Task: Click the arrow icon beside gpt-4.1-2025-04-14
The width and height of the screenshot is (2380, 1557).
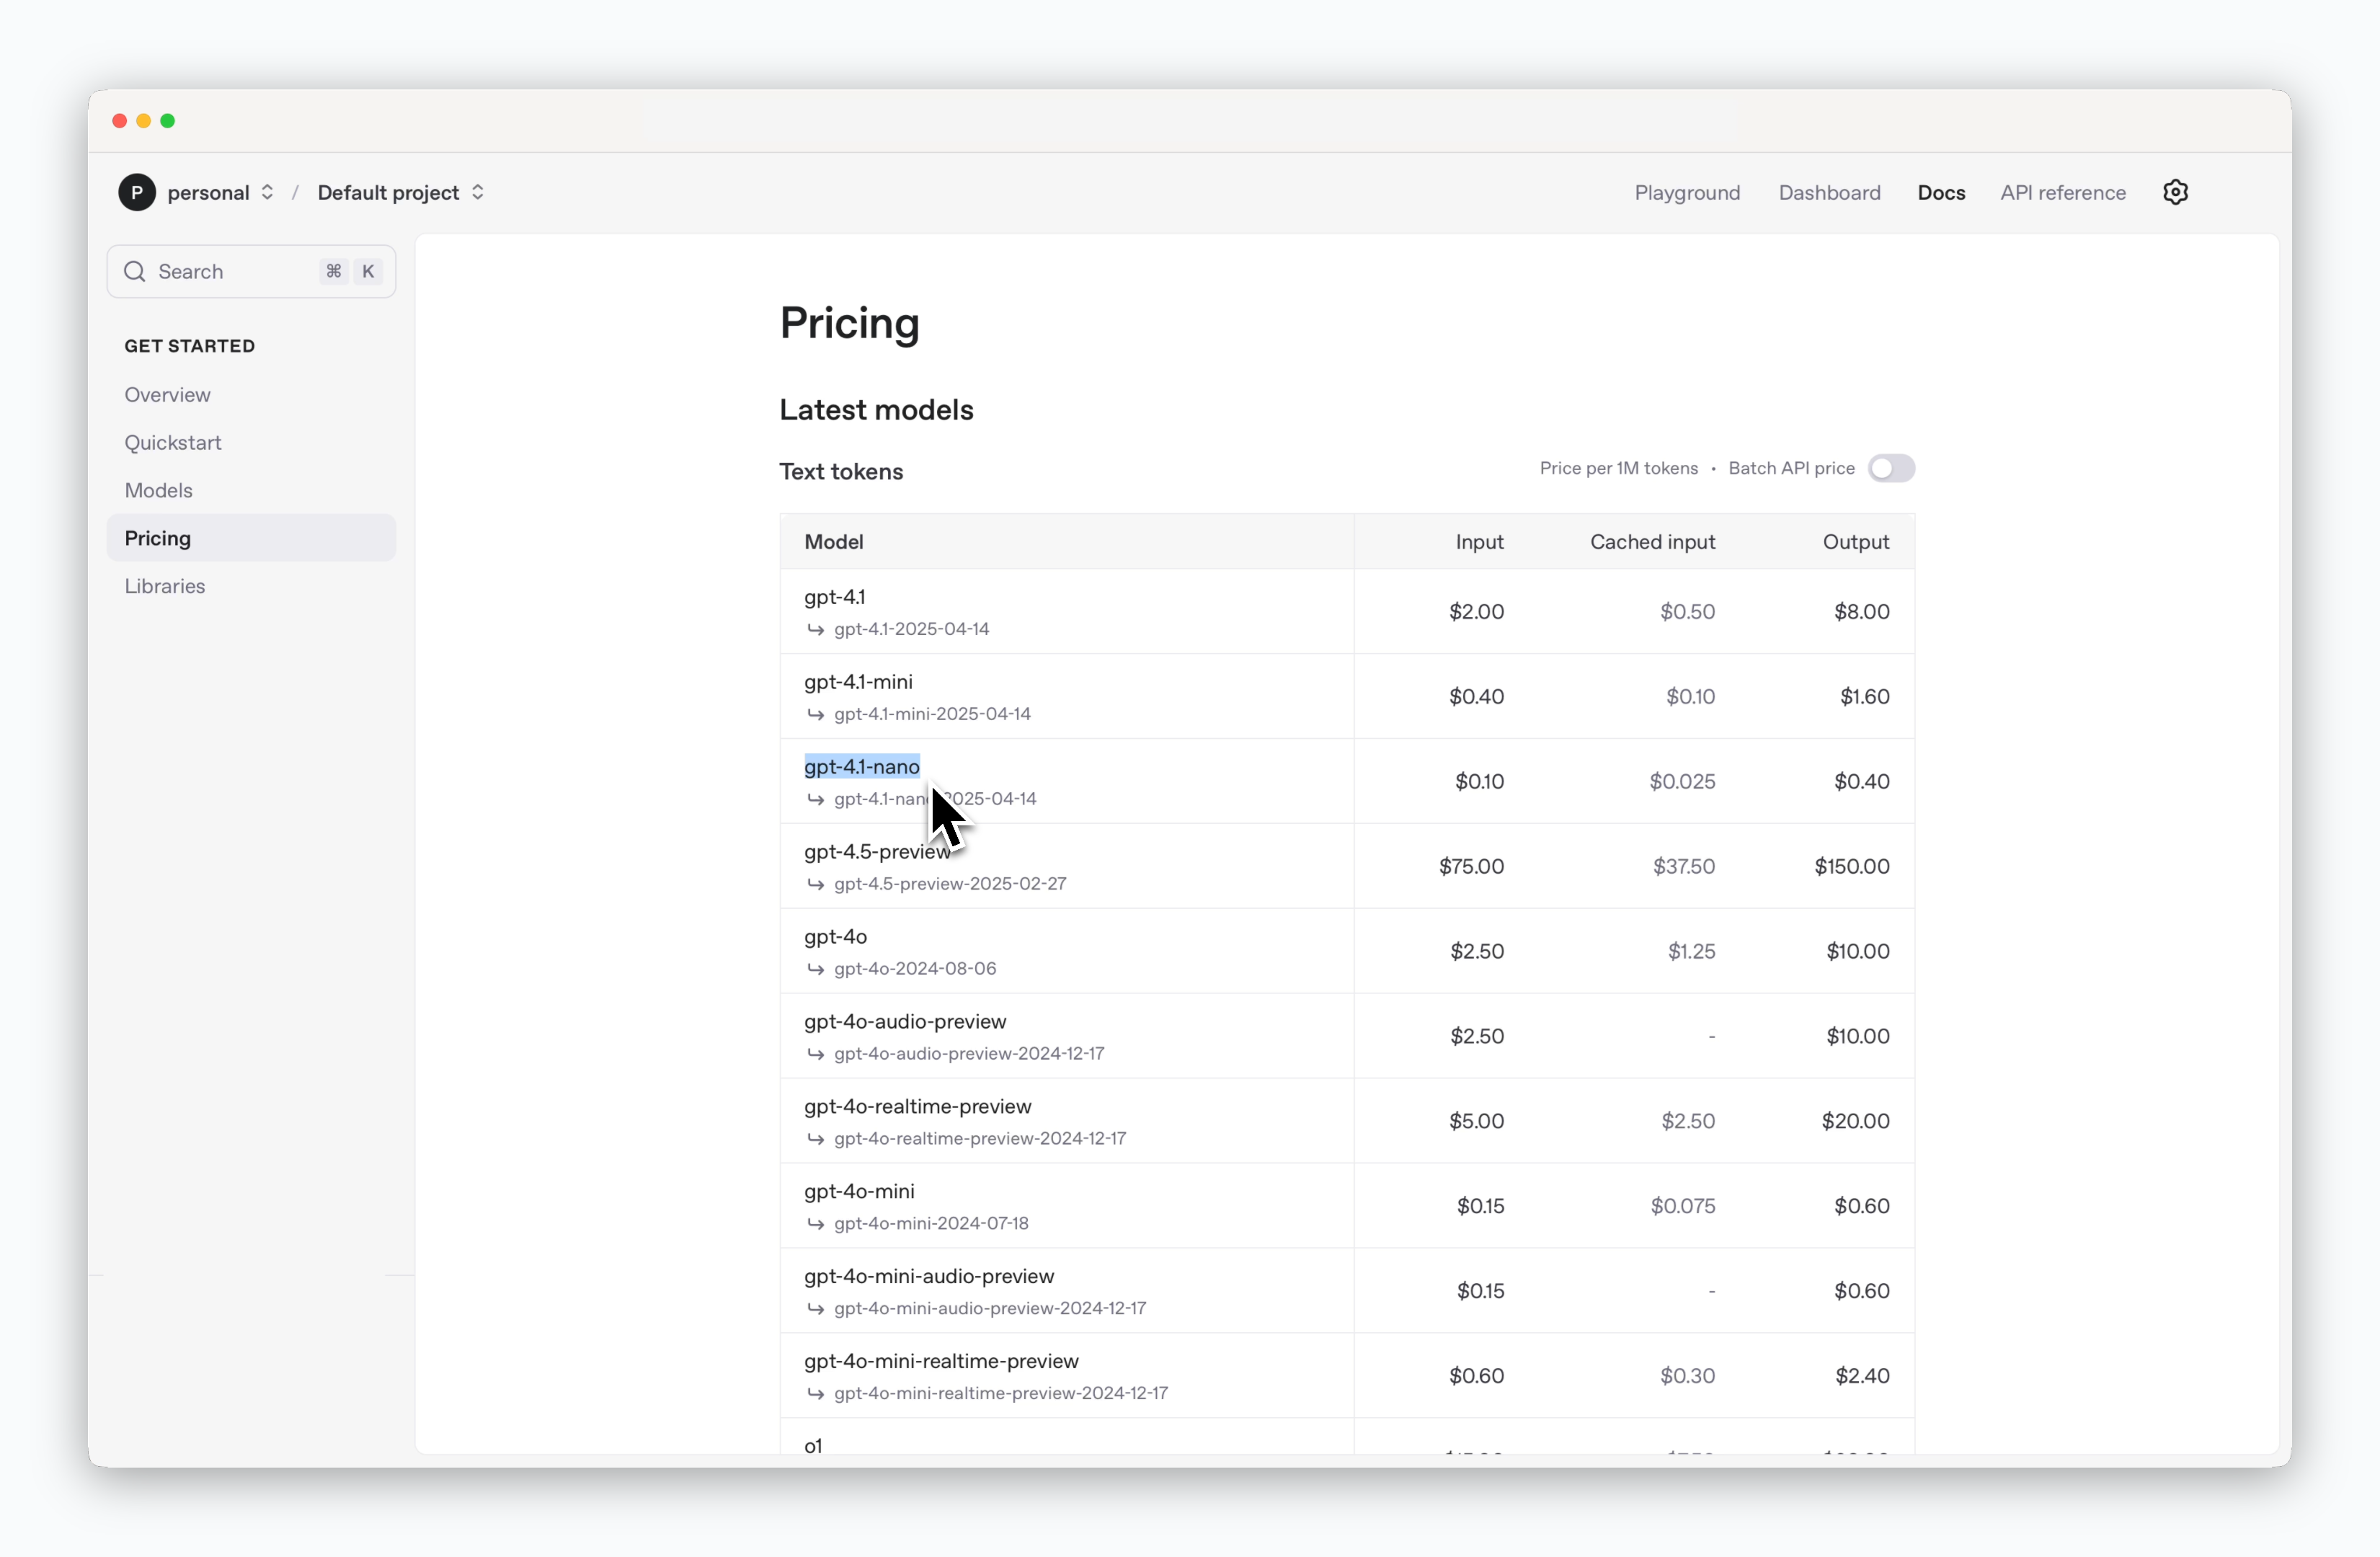Action: (816, 629)
